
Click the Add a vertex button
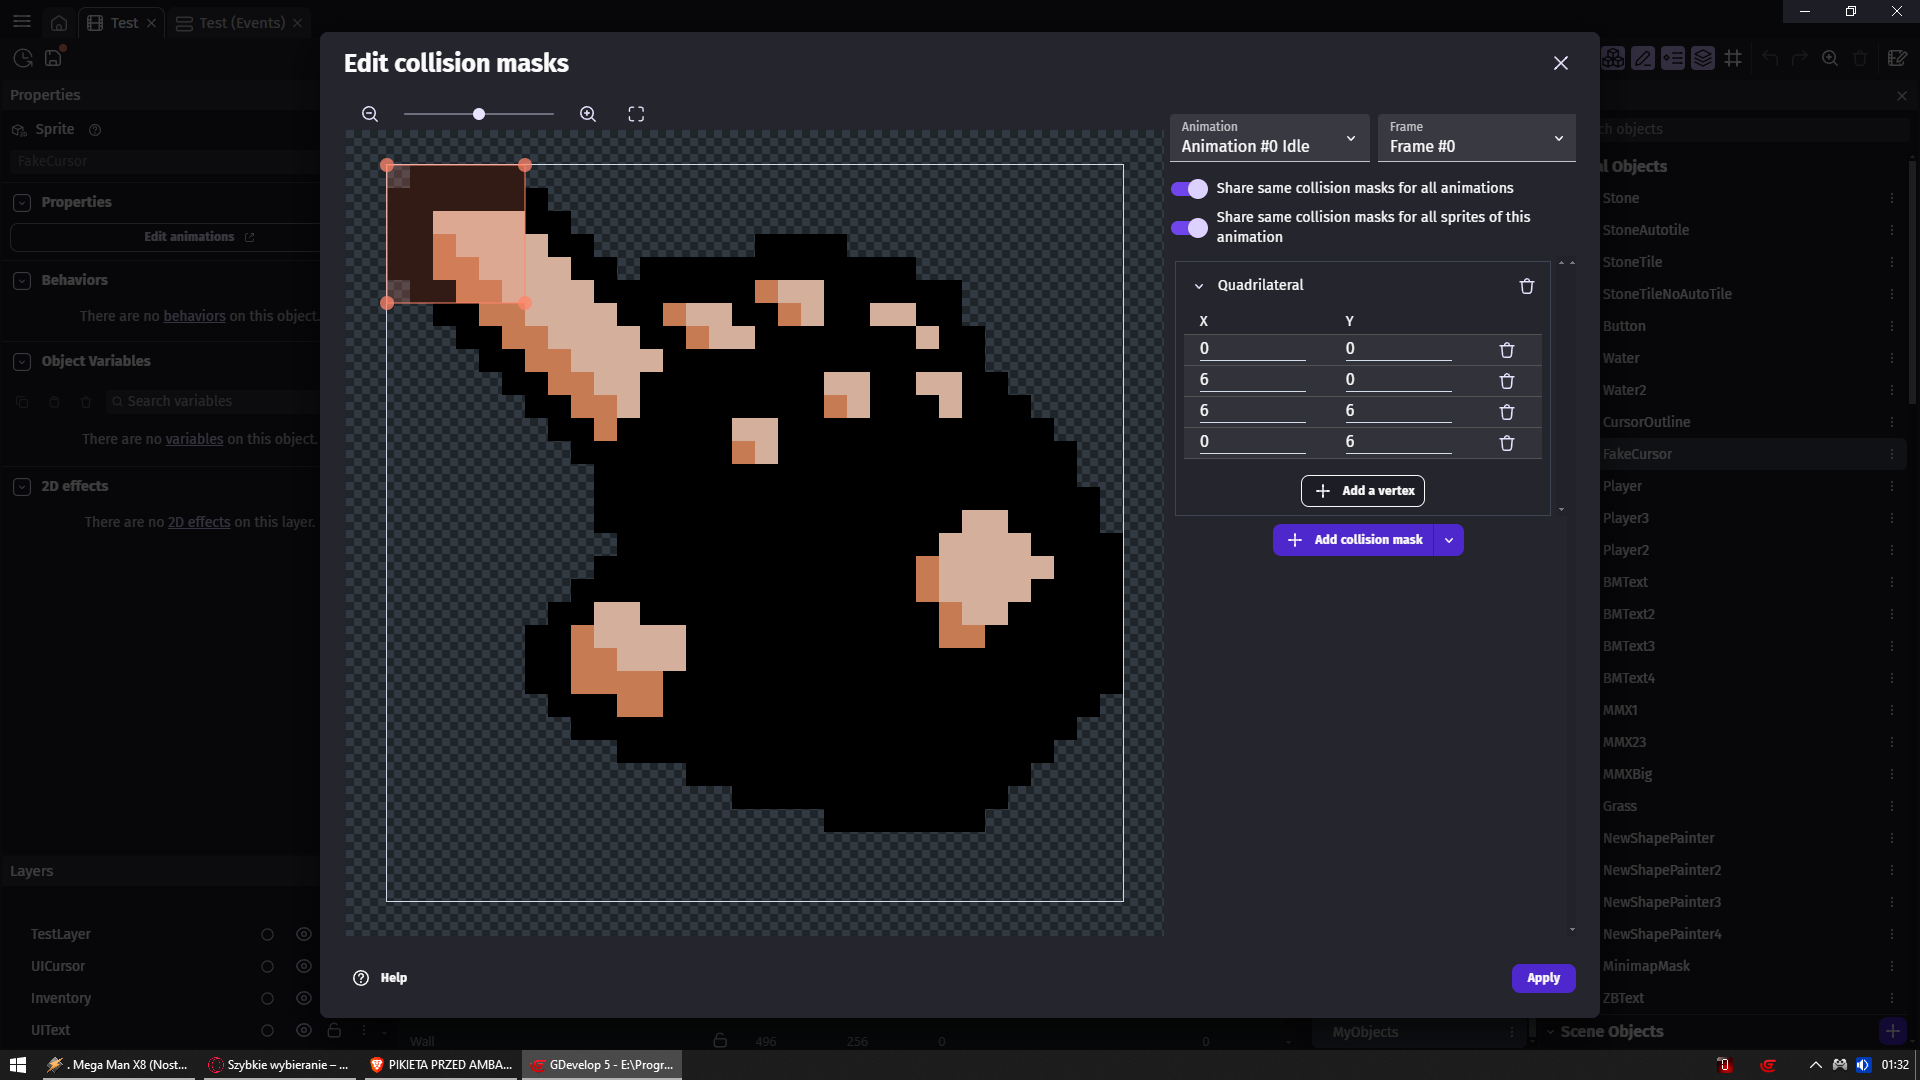1363,491
